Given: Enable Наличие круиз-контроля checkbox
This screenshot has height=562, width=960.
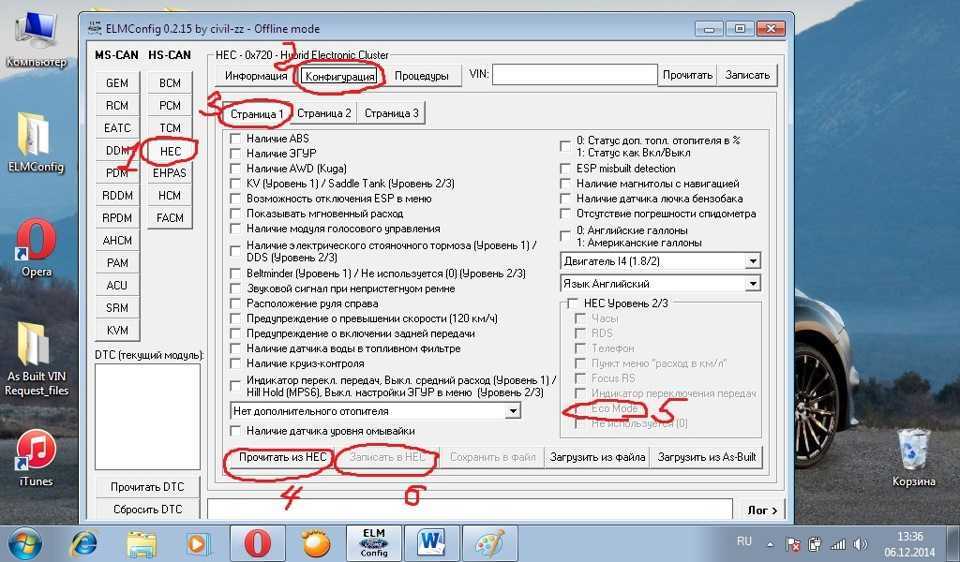Looking at the screenshot, I should 235,363.
